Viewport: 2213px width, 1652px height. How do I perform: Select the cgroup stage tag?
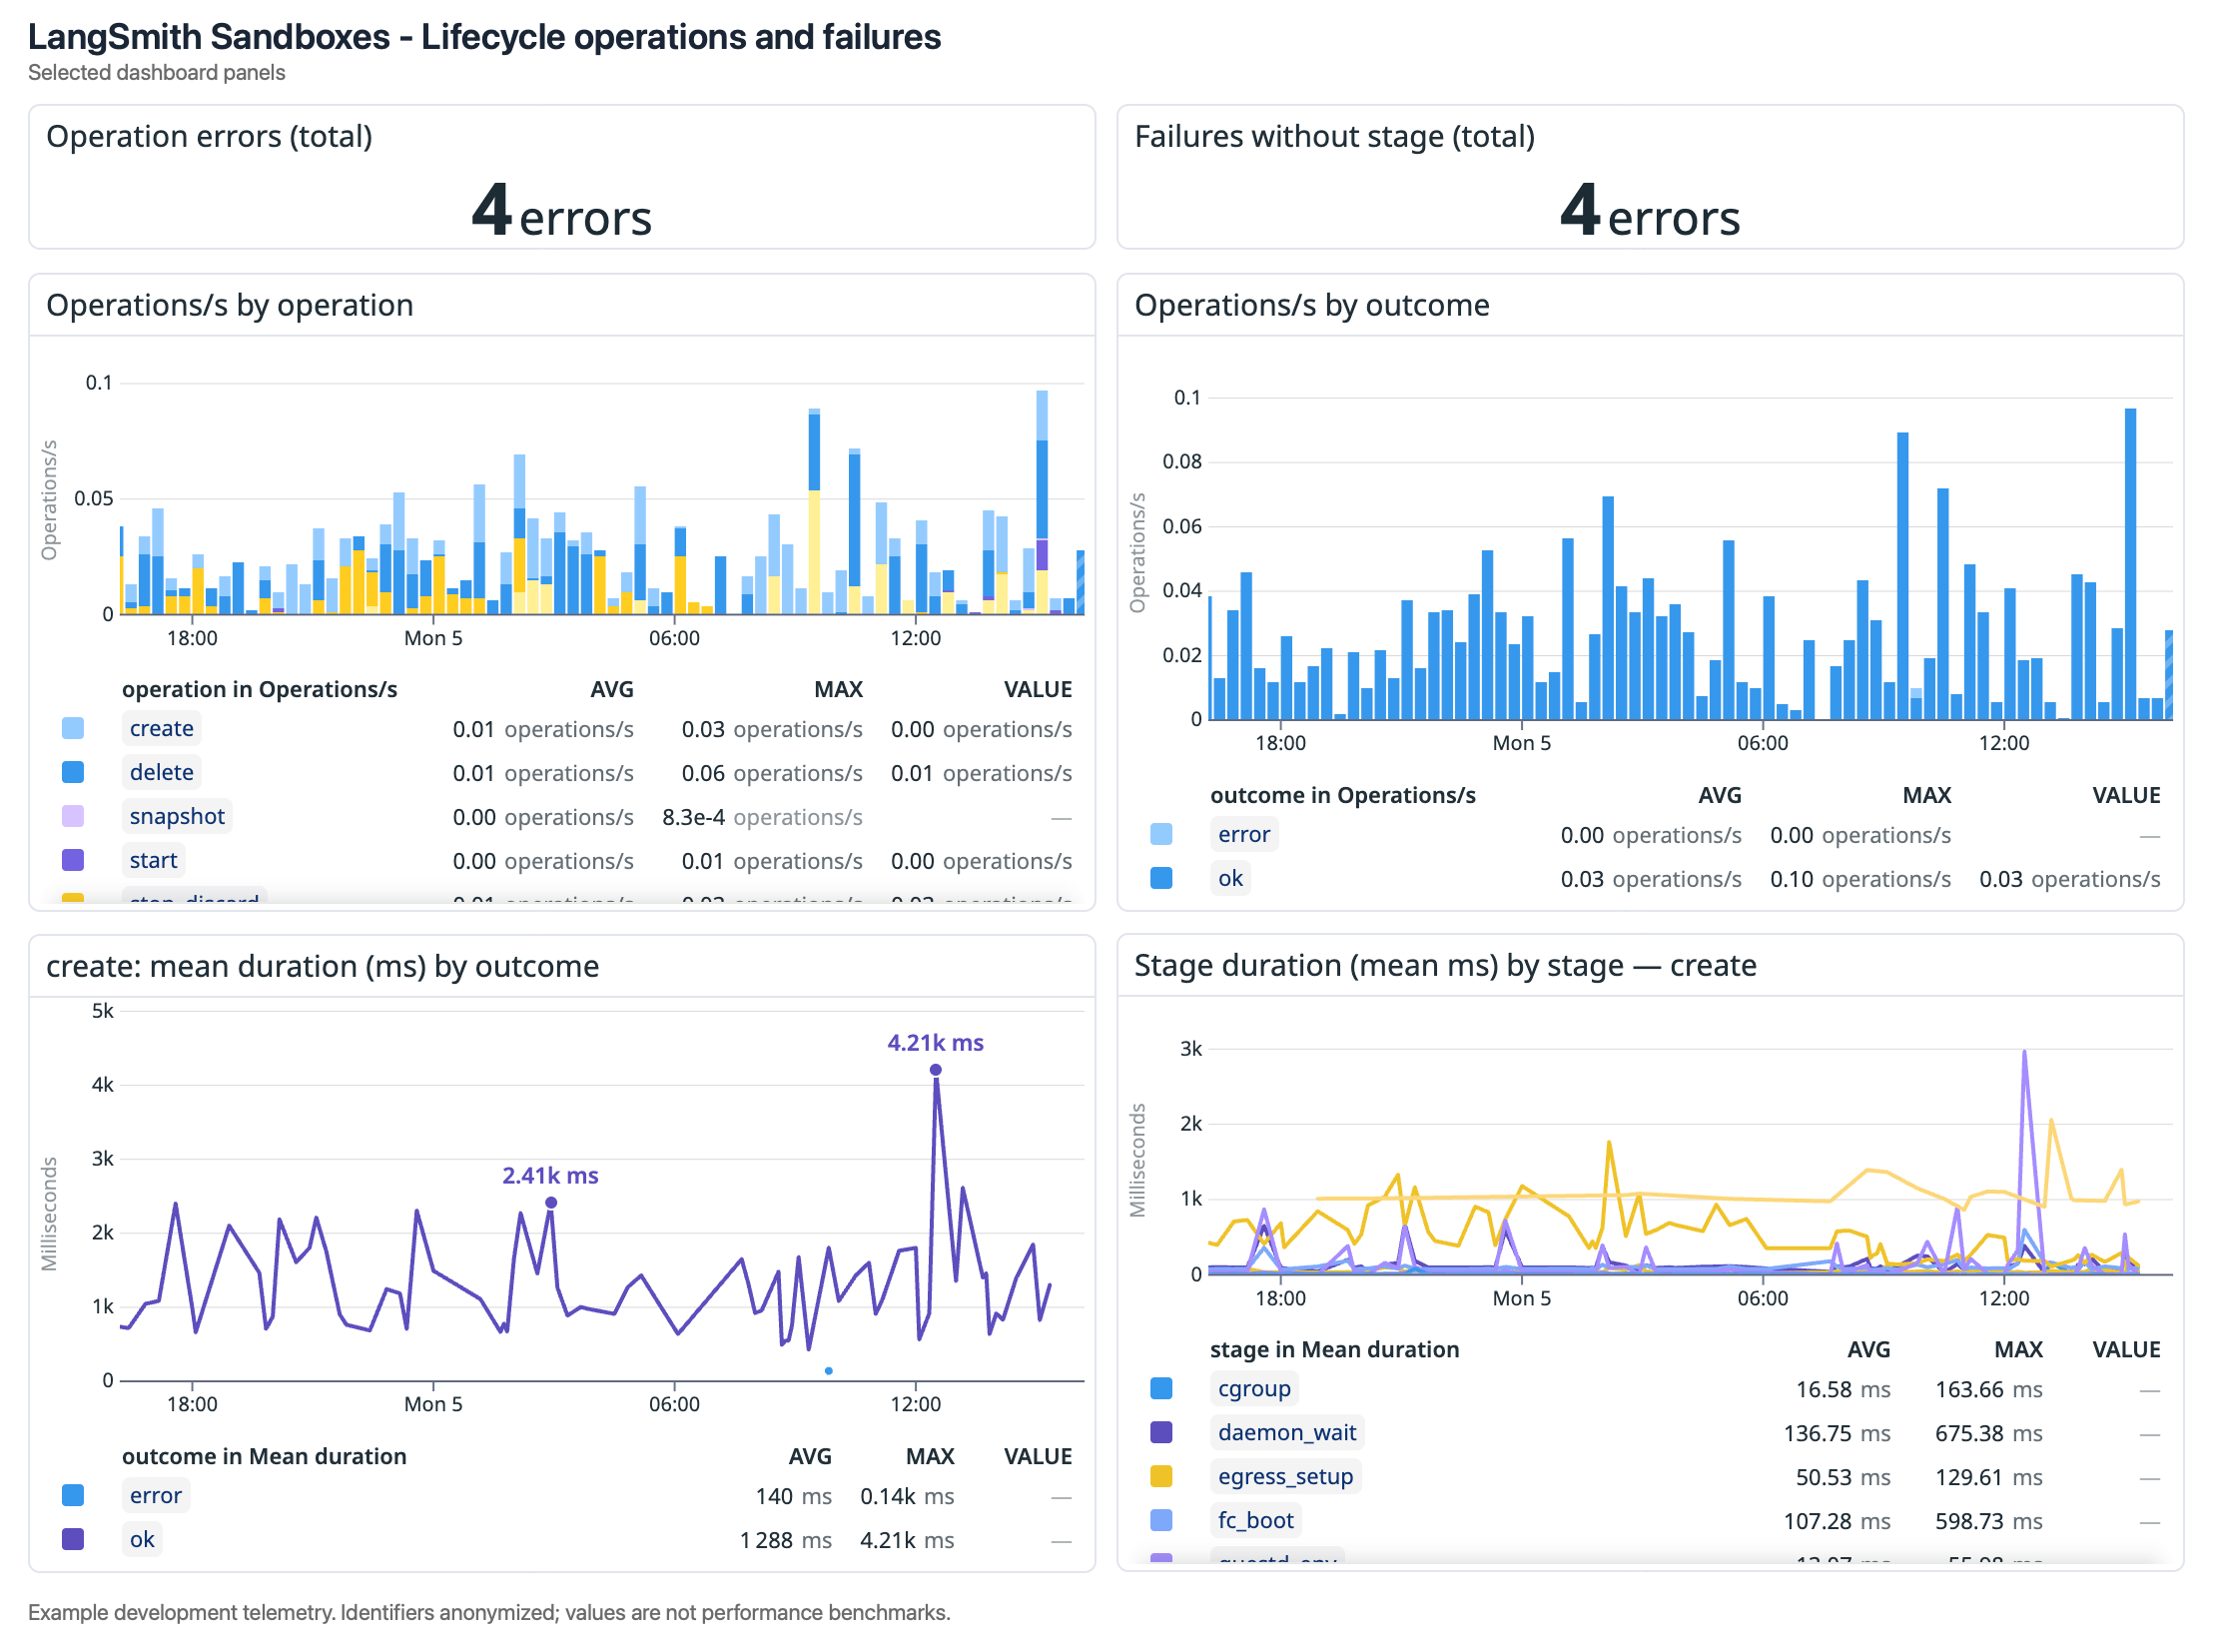click(1254, 1388)
